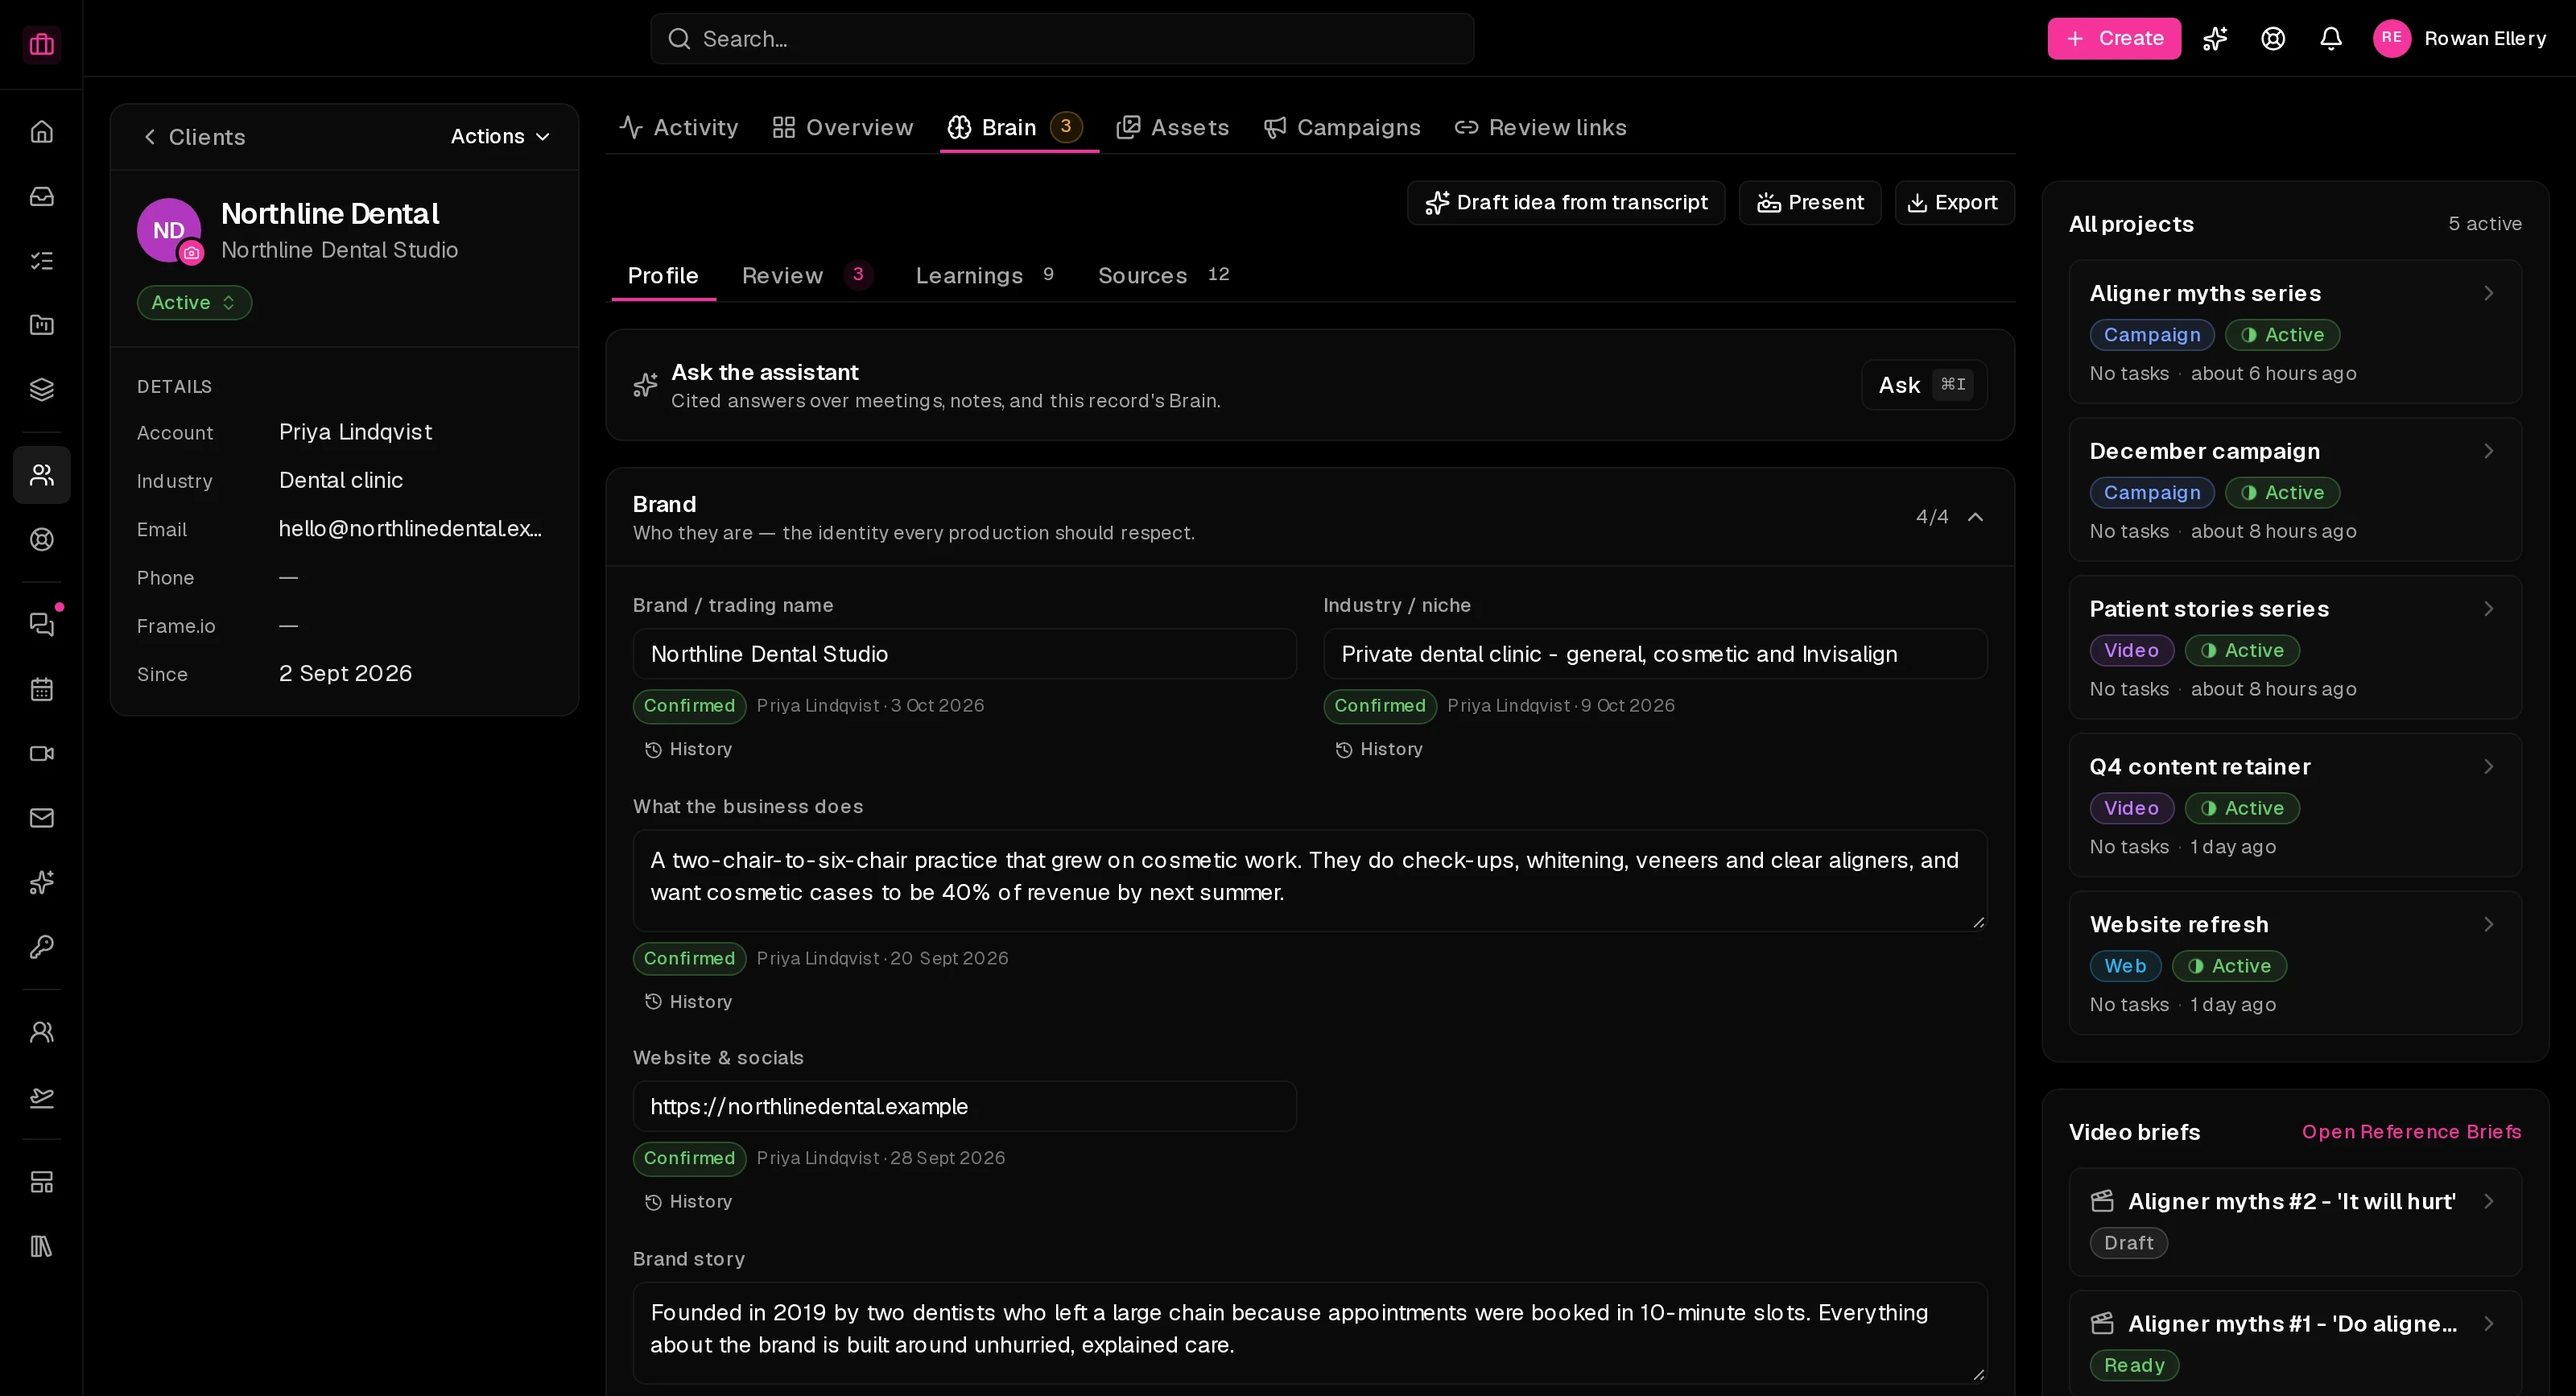Open the Sources sub-tab

click(1163, 275)
